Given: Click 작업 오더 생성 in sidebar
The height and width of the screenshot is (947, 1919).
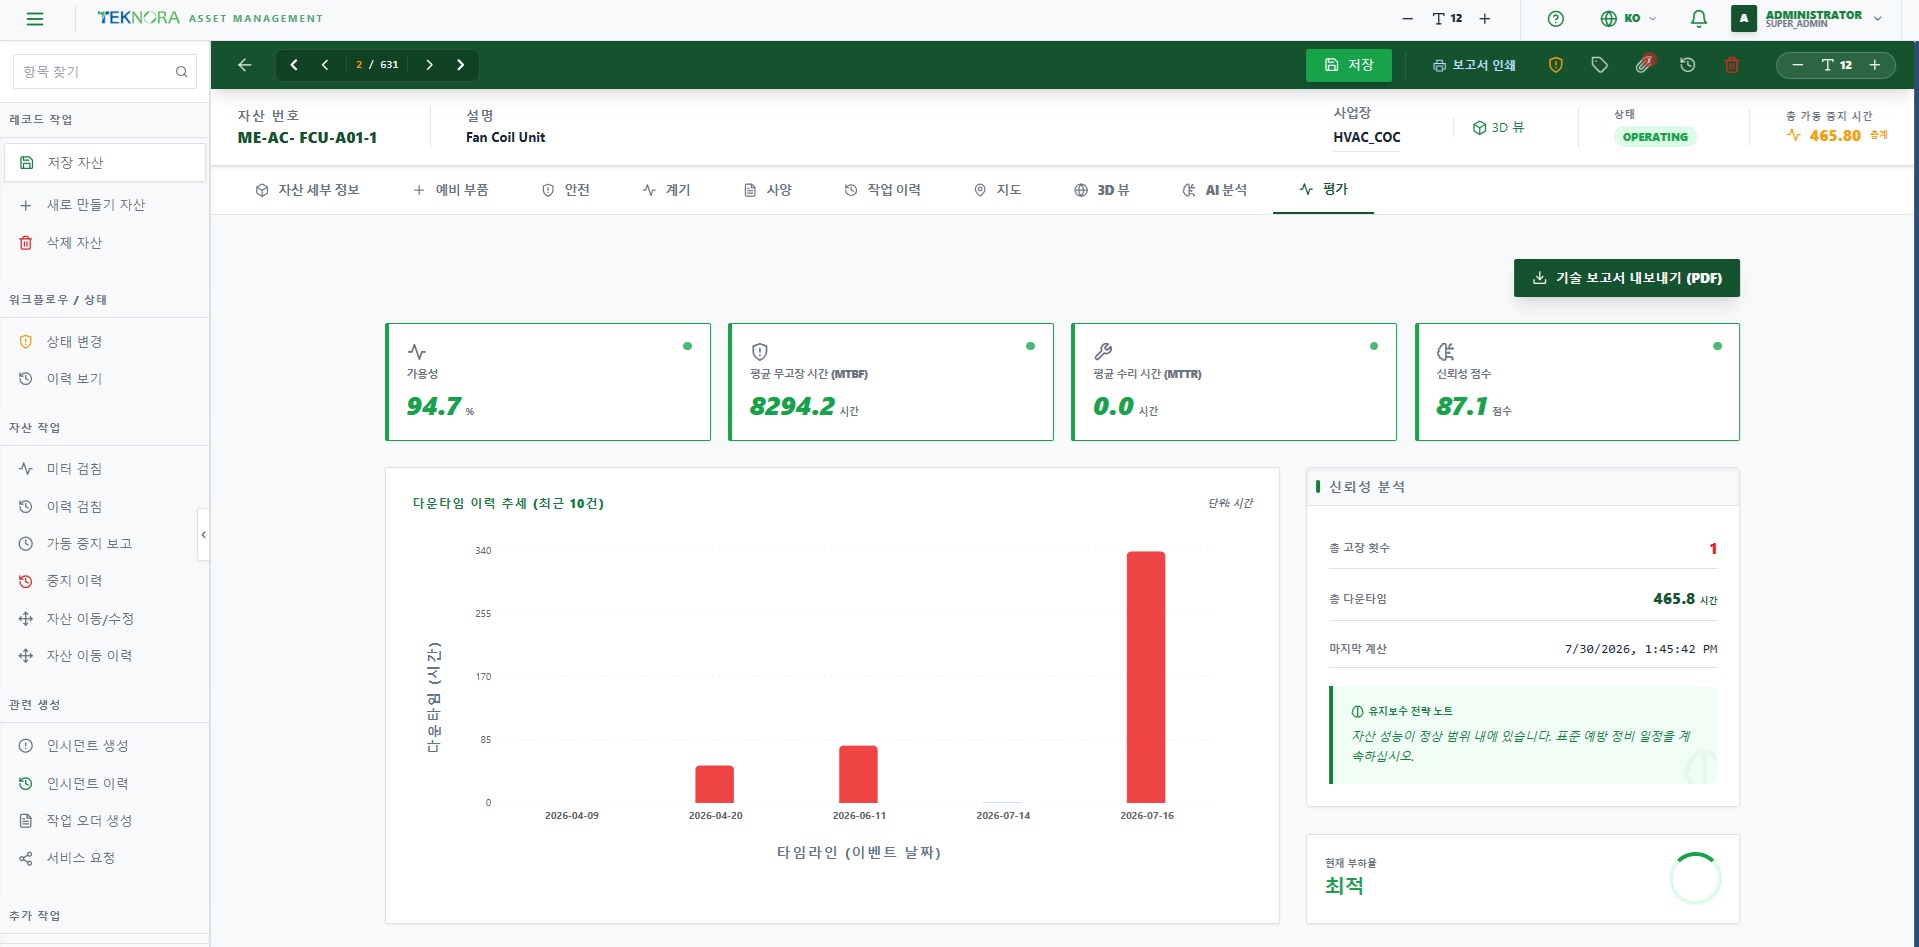Looking at the screenshot, I should (x=105, y=821).
